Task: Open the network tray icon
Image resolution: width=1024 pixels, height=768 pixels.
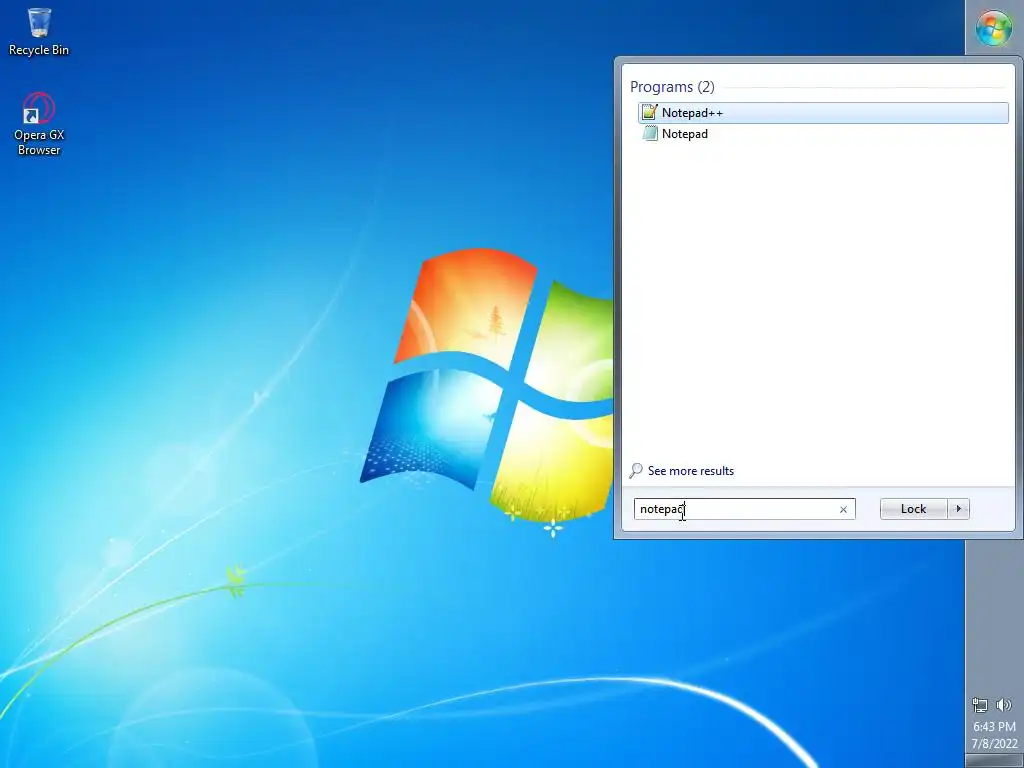Action: point(980,705)
